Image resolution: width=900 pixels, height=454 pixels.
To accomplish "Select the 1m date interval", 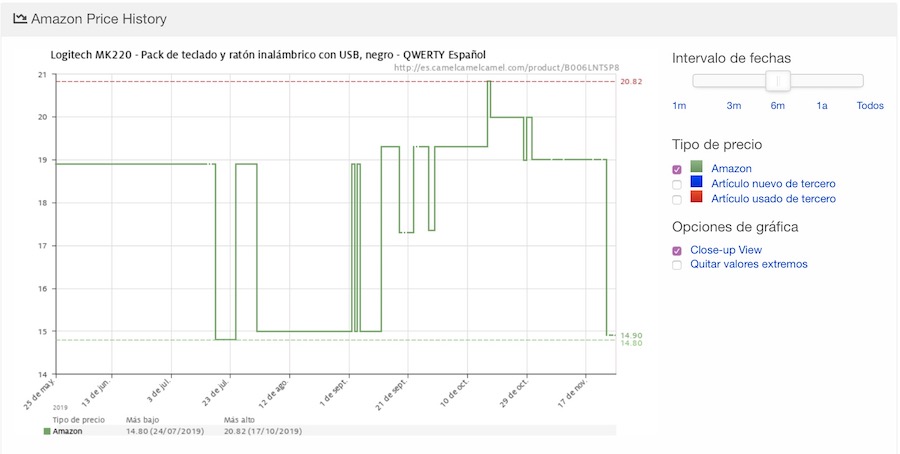I will click(679, 106).
